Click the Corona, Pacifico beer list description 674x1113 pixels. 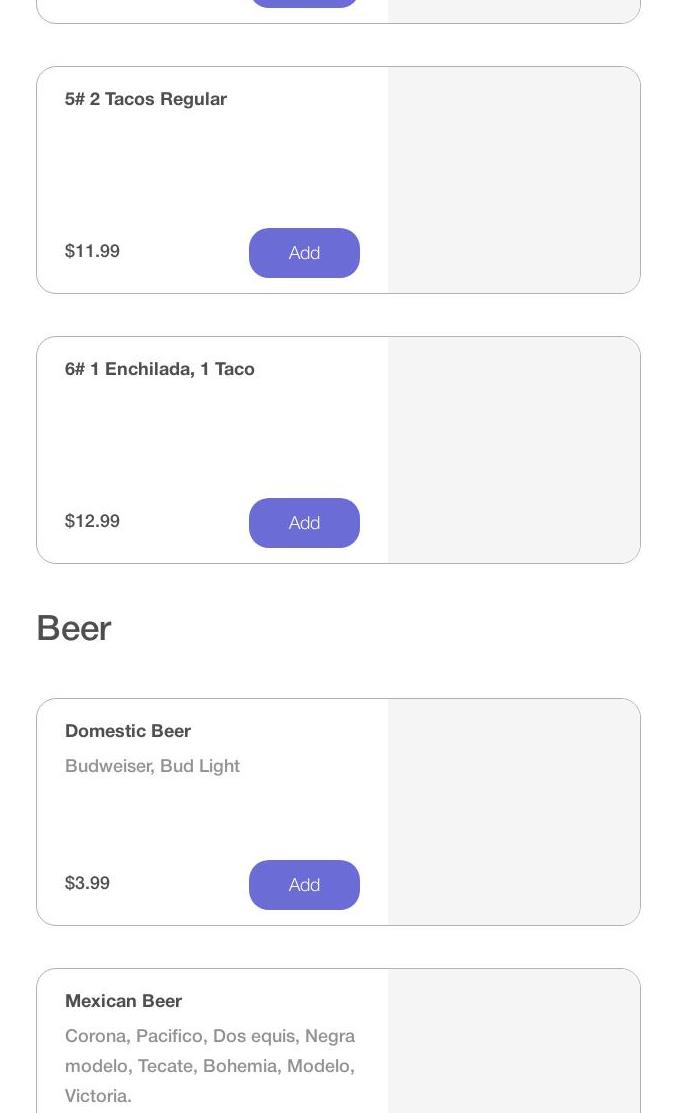tap(210, 1065)
